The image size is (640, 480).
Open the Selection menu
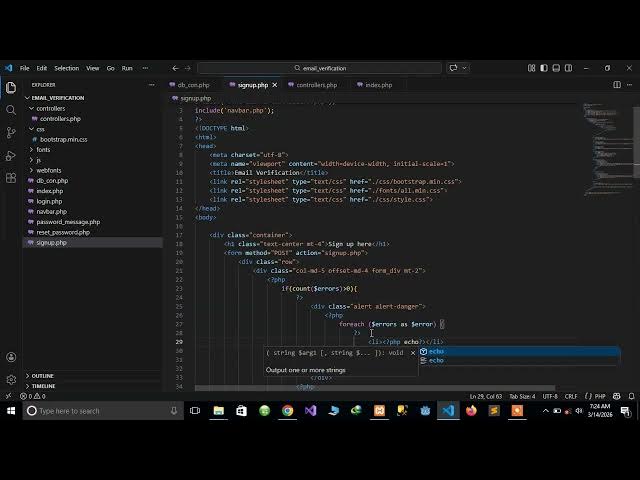click(67, 68)
